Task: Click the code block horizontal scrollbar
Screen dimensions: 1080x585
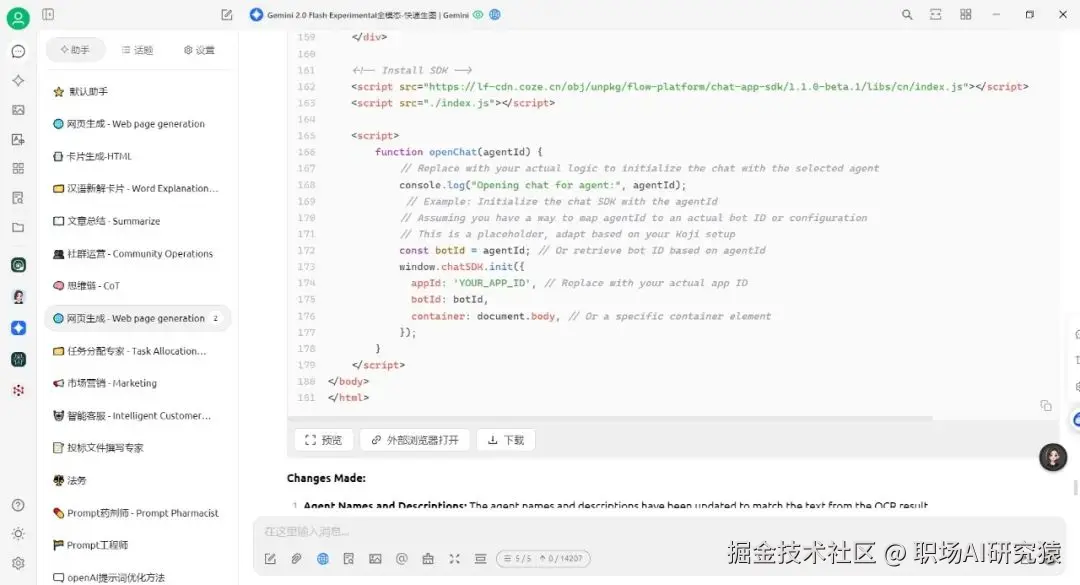Action: [610, 418]
